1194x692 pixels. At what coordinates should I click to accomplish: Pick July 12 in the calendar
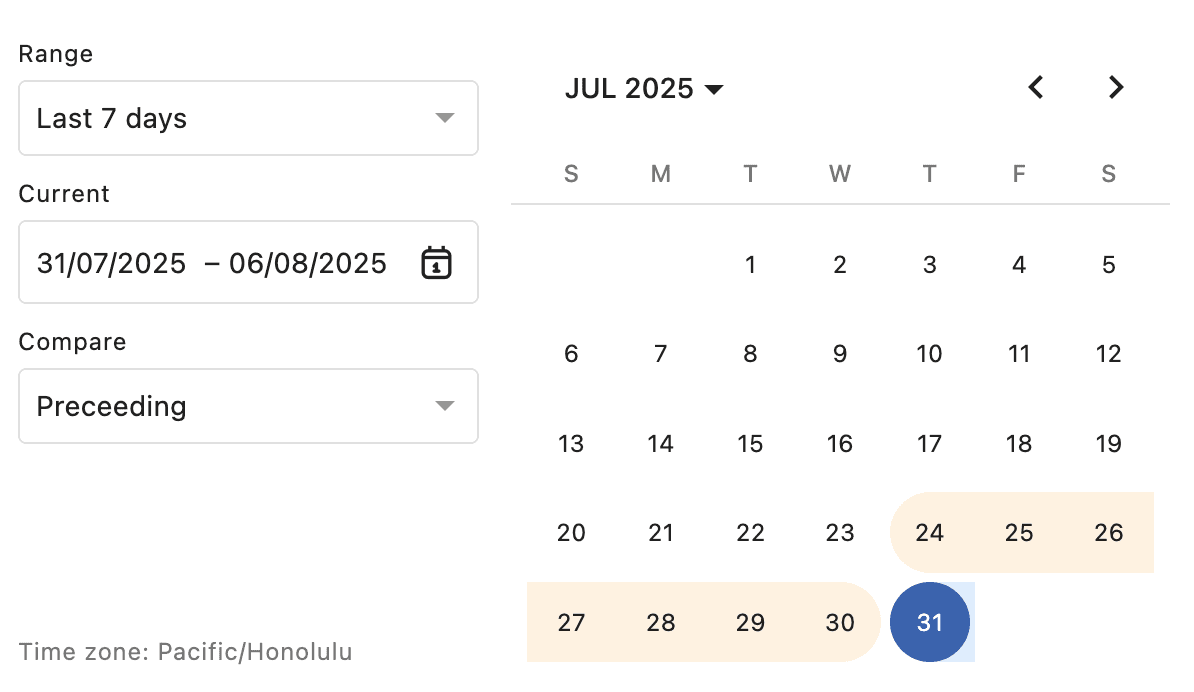[x=1108, y=354]
